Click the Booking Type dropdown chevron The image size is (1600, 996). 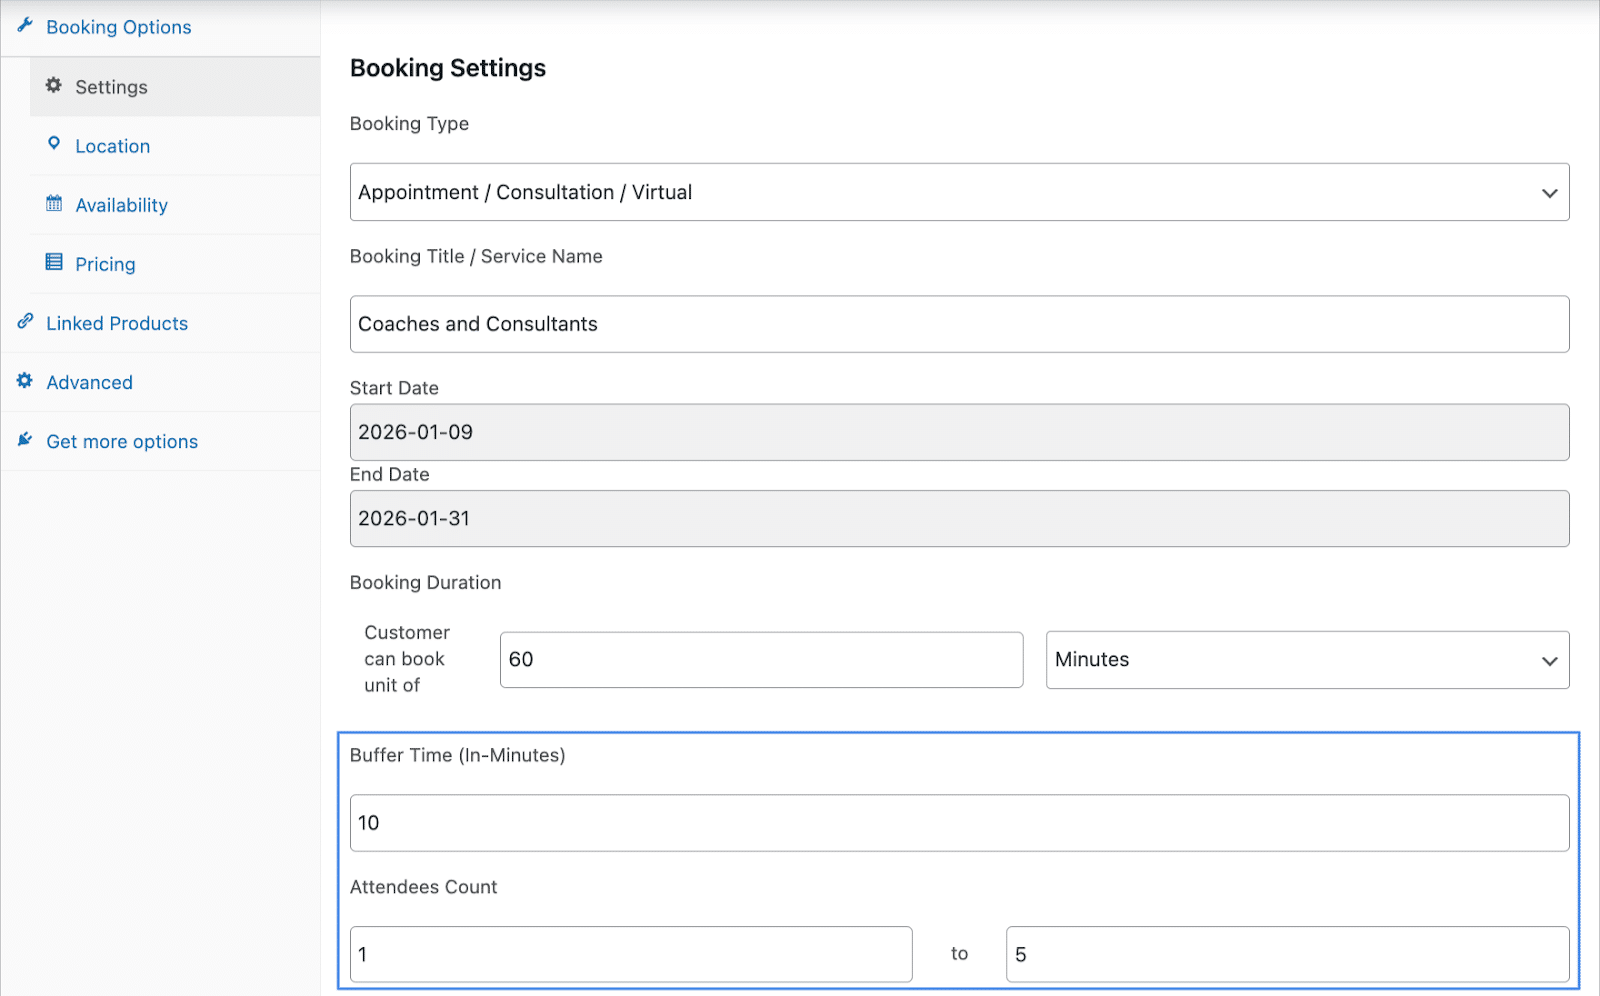1549,193
